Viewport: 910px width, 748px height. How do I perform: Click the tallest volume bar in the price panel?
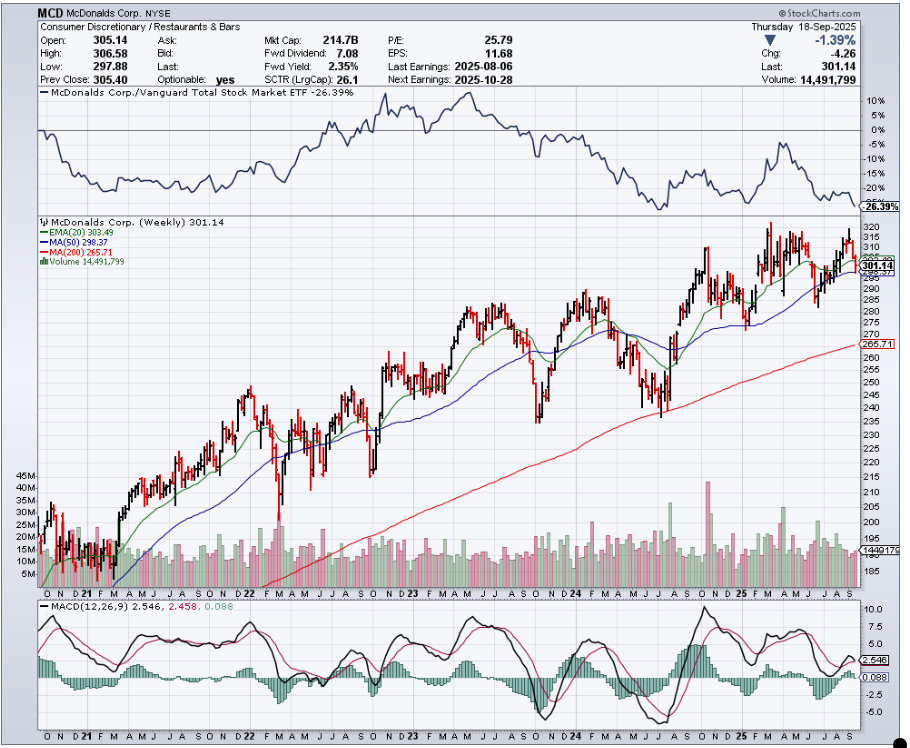[707, 534]
